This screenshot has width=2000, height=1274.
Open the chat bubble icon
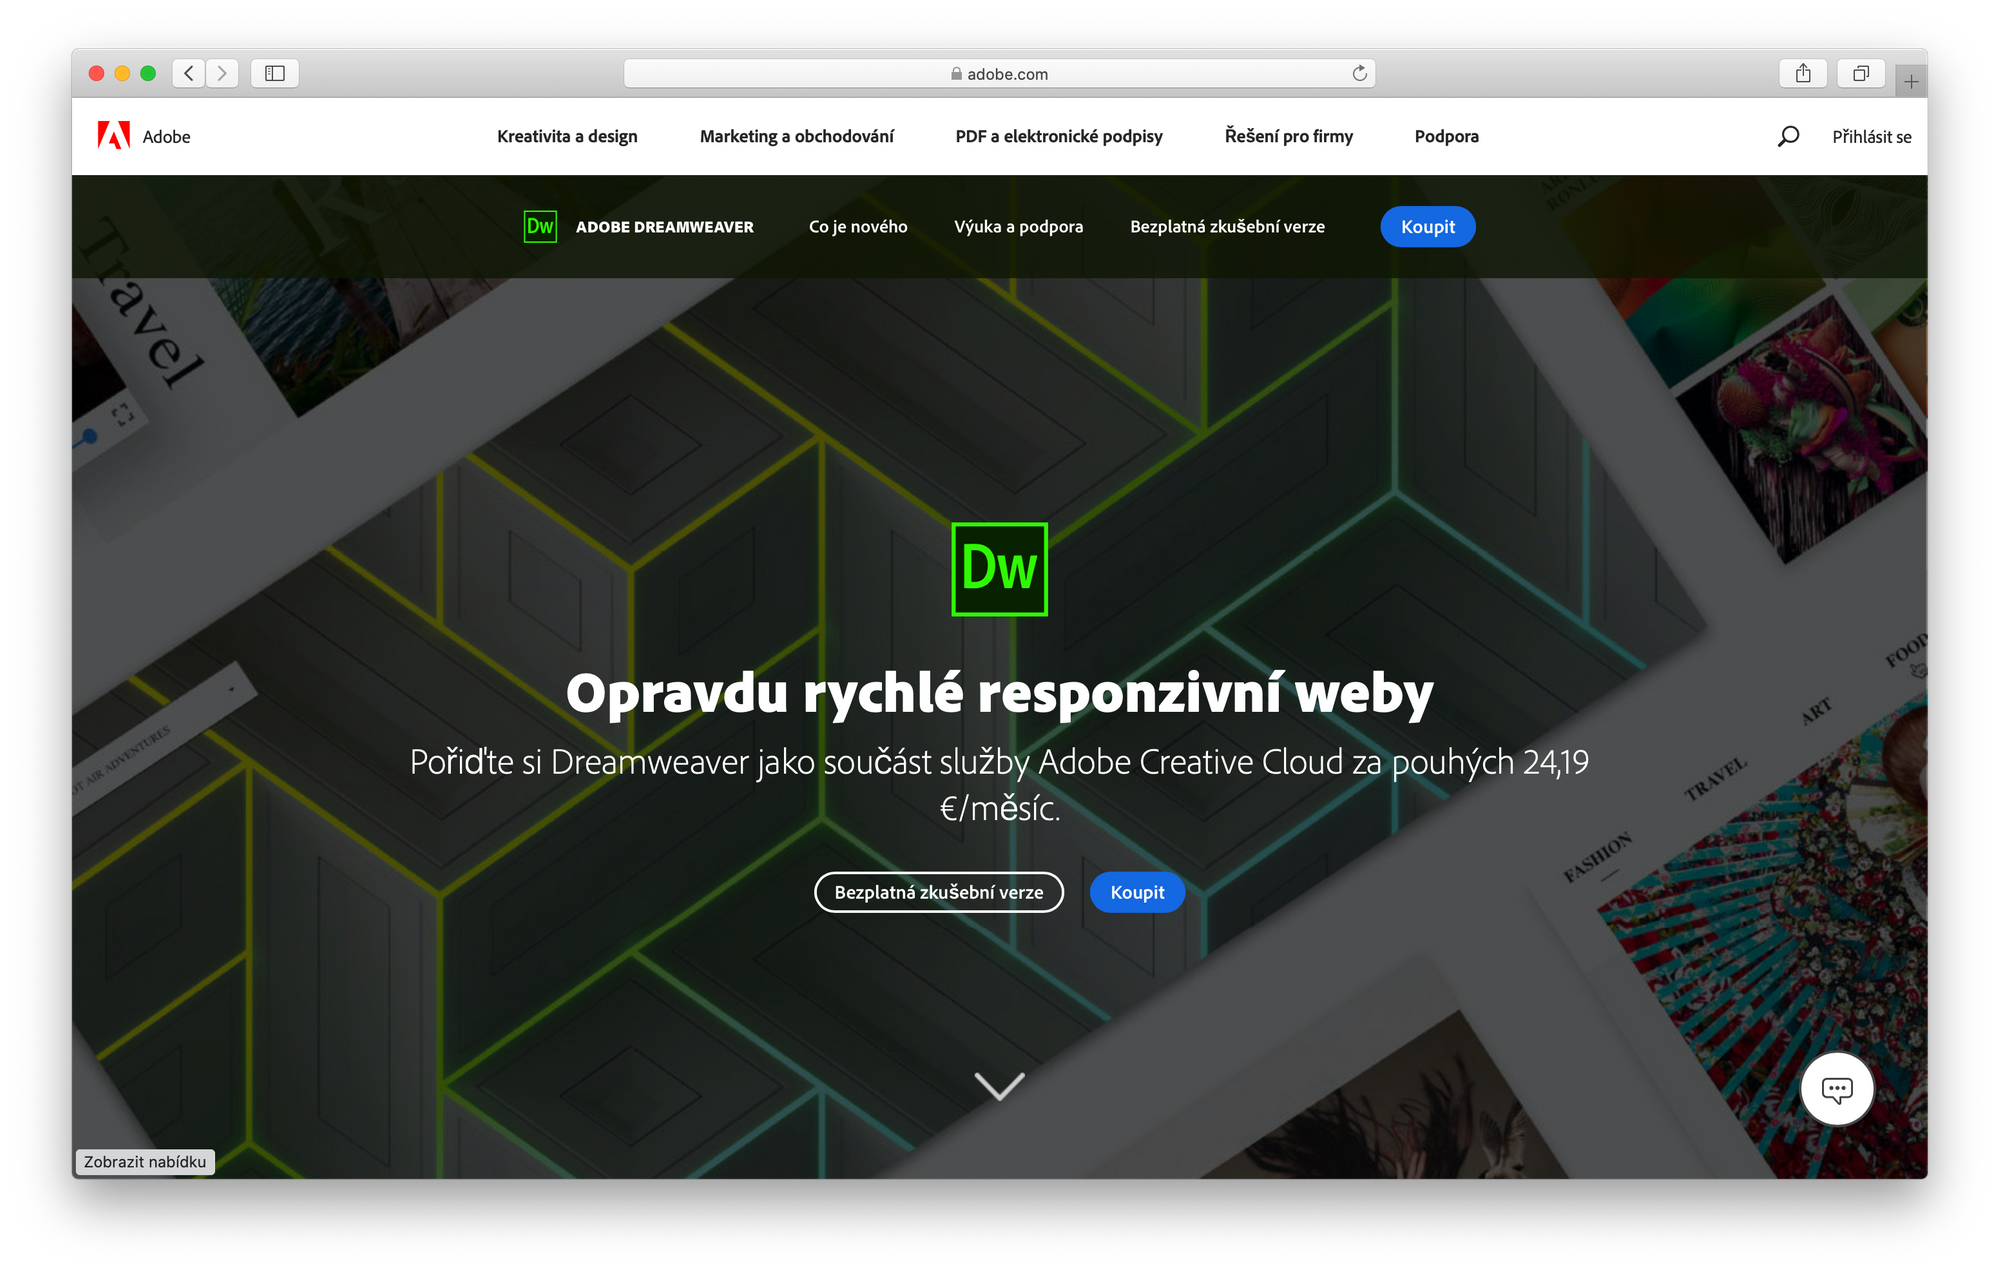click(1836, 1089)
